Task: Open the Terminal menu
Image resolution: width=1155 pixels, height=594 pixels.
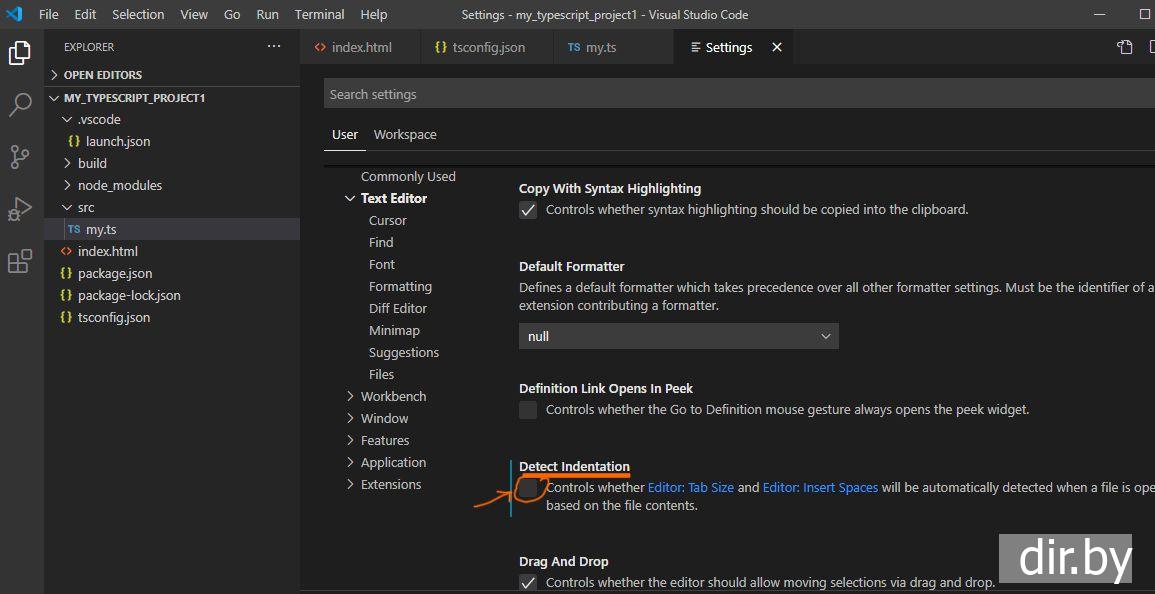Action: (319, 15)
